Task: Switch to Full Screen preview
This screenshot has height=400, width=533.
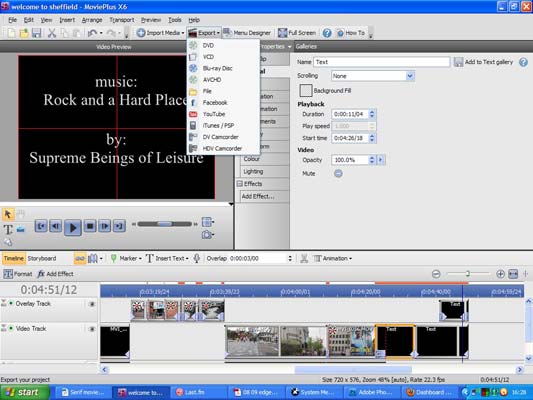Action: point(297,33)
